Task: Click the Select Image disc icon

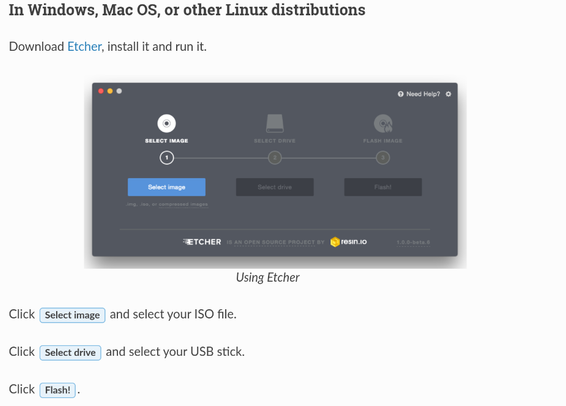Action: (x=166, y=123)
